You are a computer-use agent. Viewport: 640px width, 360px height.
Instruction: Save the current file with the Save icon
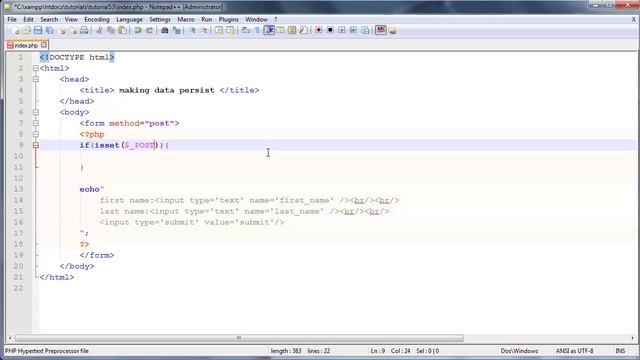click(x=38, y=30)
